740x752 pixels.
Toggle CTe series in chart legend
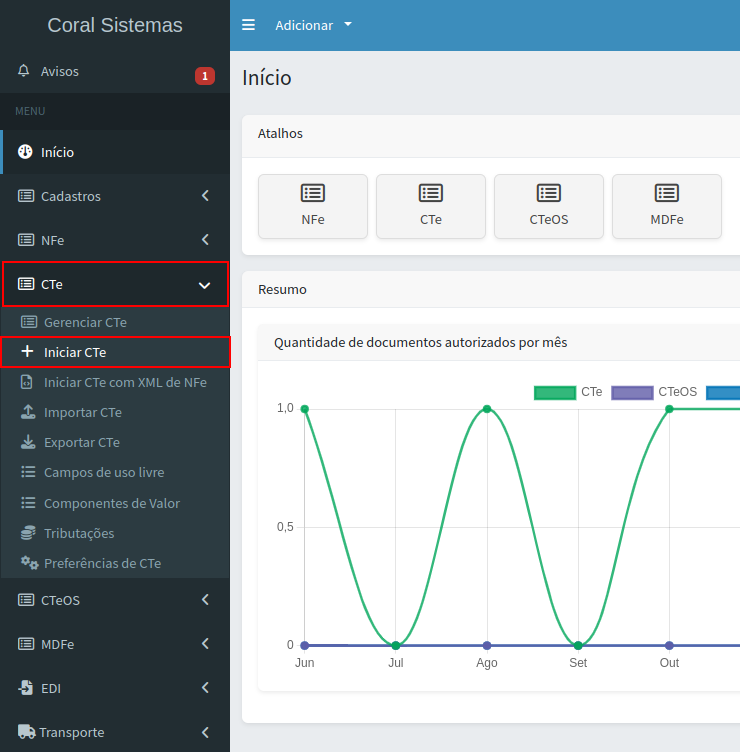tap(569, 392)
